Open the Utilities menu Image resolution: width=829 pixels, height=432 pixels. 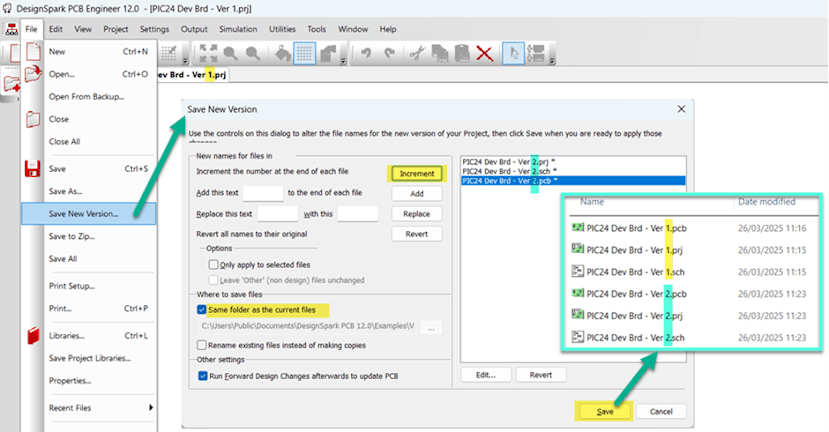(x=282, y=29)
